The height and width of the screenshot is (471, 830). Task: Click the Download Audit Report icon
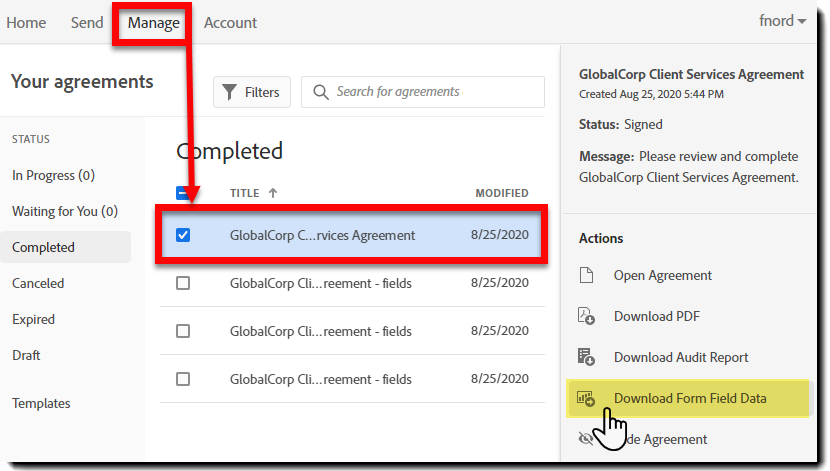587,357
